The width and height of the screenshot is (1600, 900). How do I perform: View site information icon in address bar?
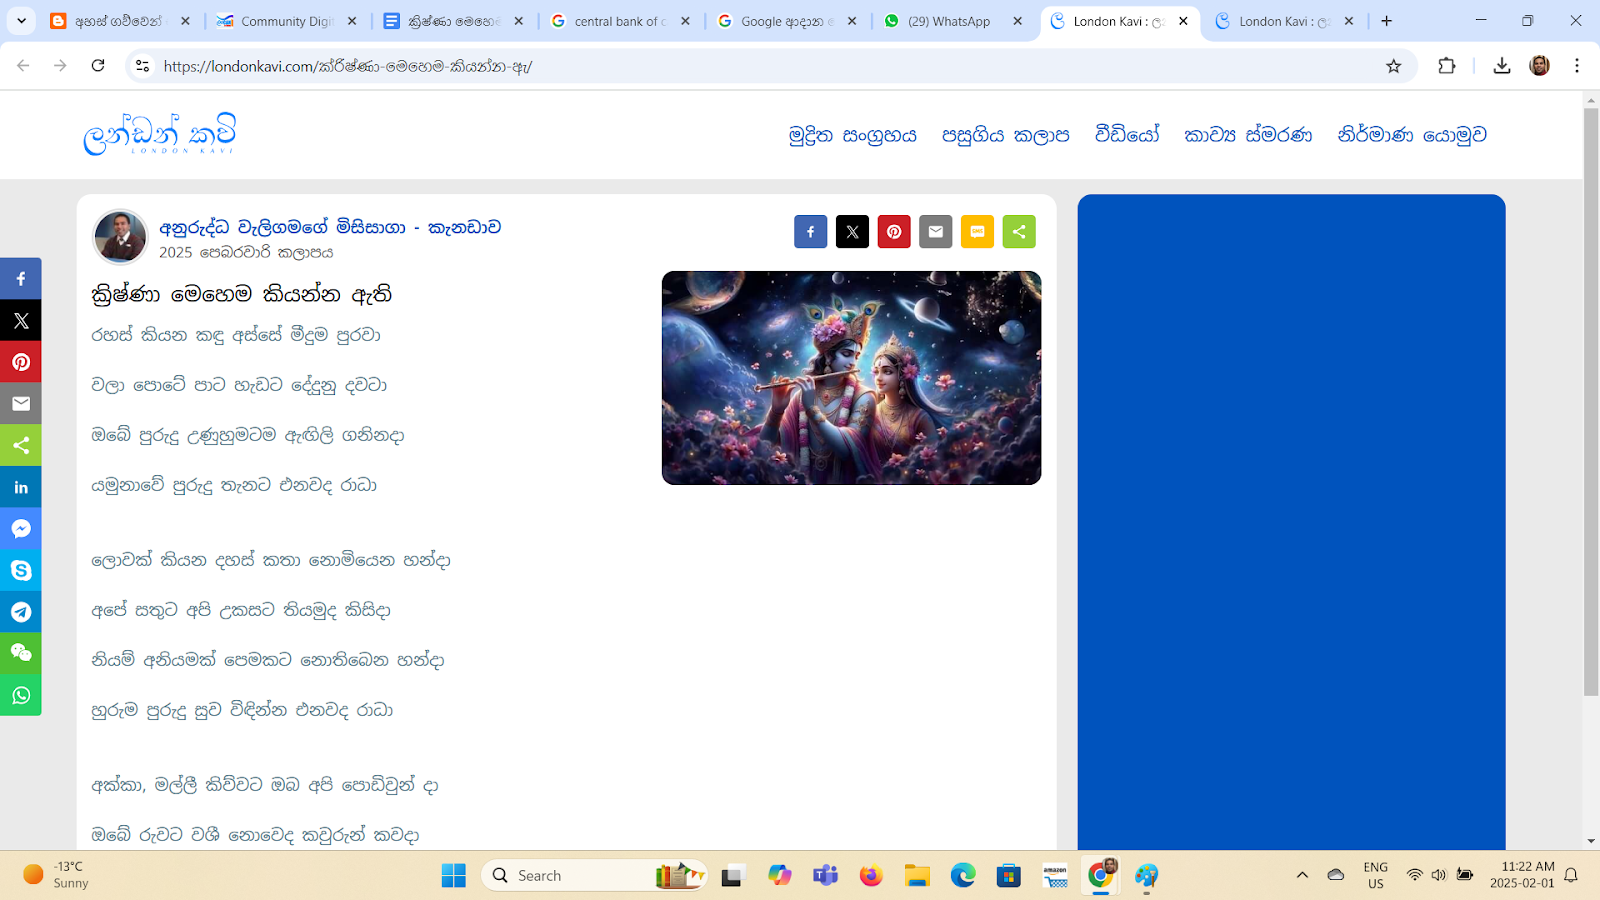(x=143, y=66)
